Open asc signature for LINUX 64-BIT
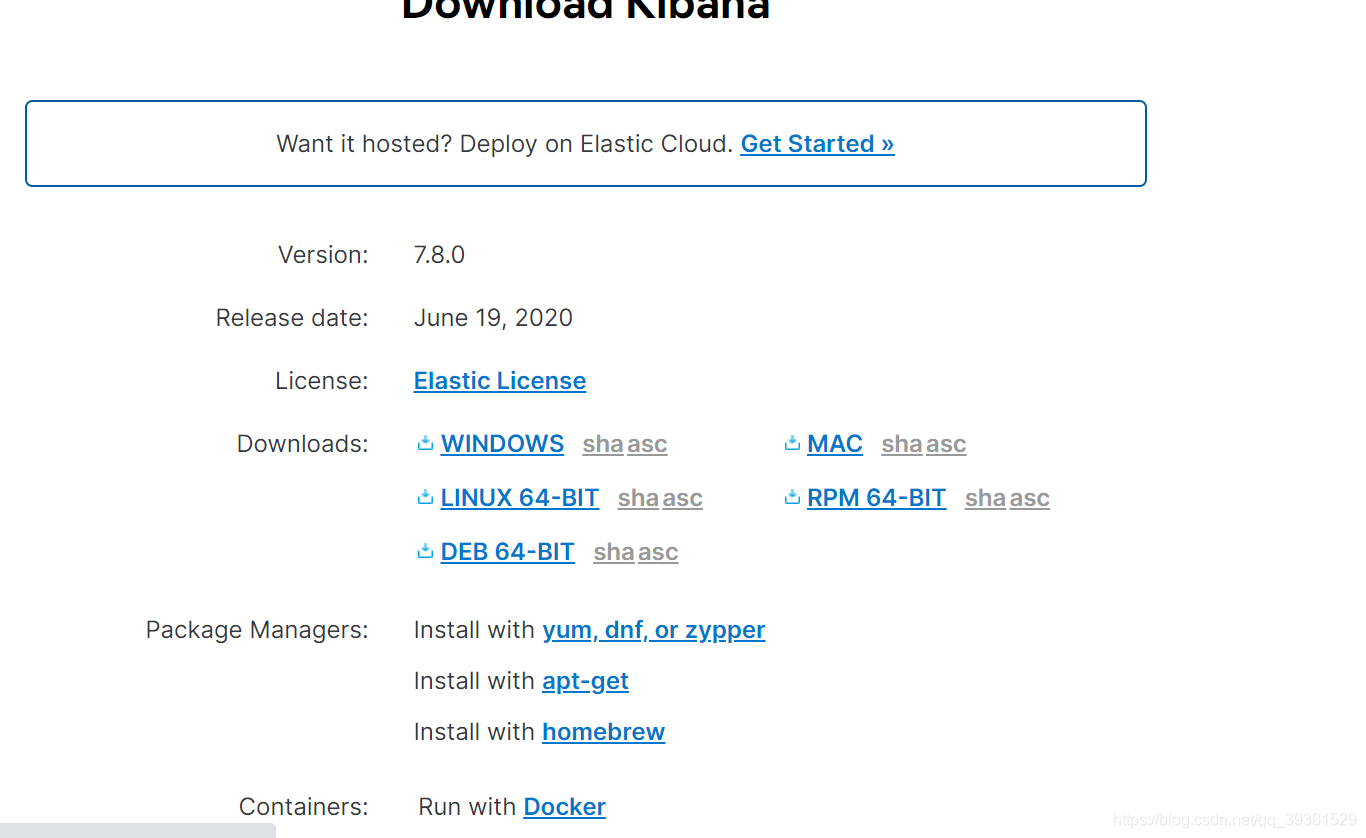Screen dimensions: 1366x838 [x=682, y=498]
